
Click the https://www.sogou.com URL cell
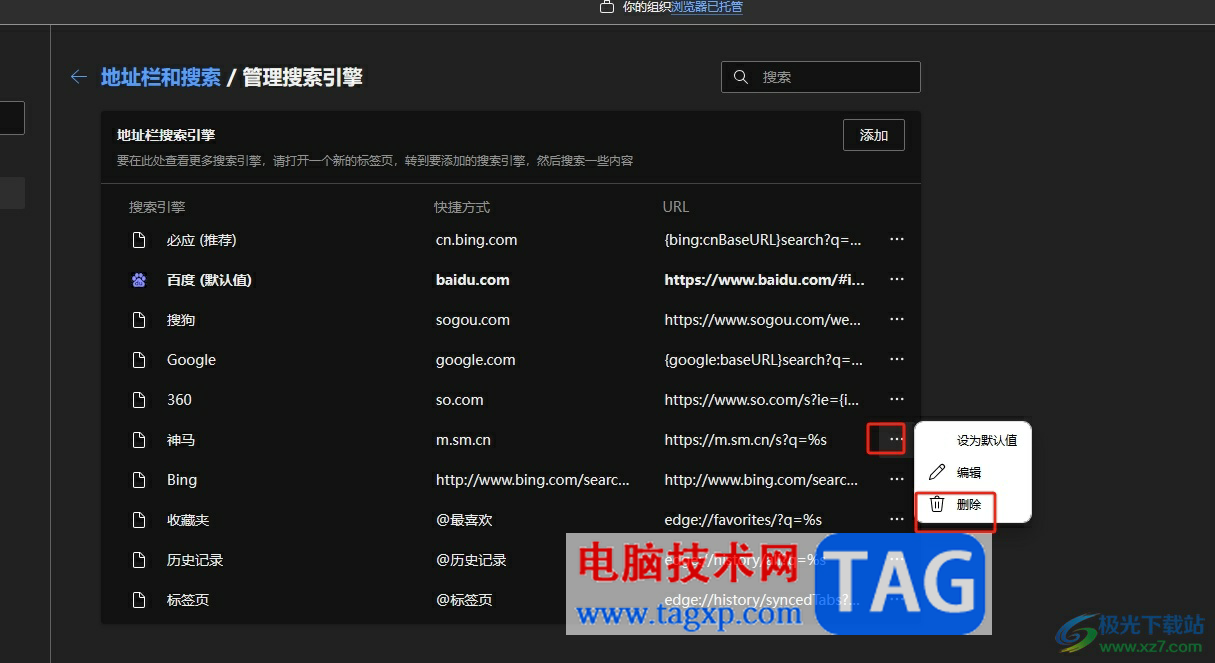[x=762, y=320]
